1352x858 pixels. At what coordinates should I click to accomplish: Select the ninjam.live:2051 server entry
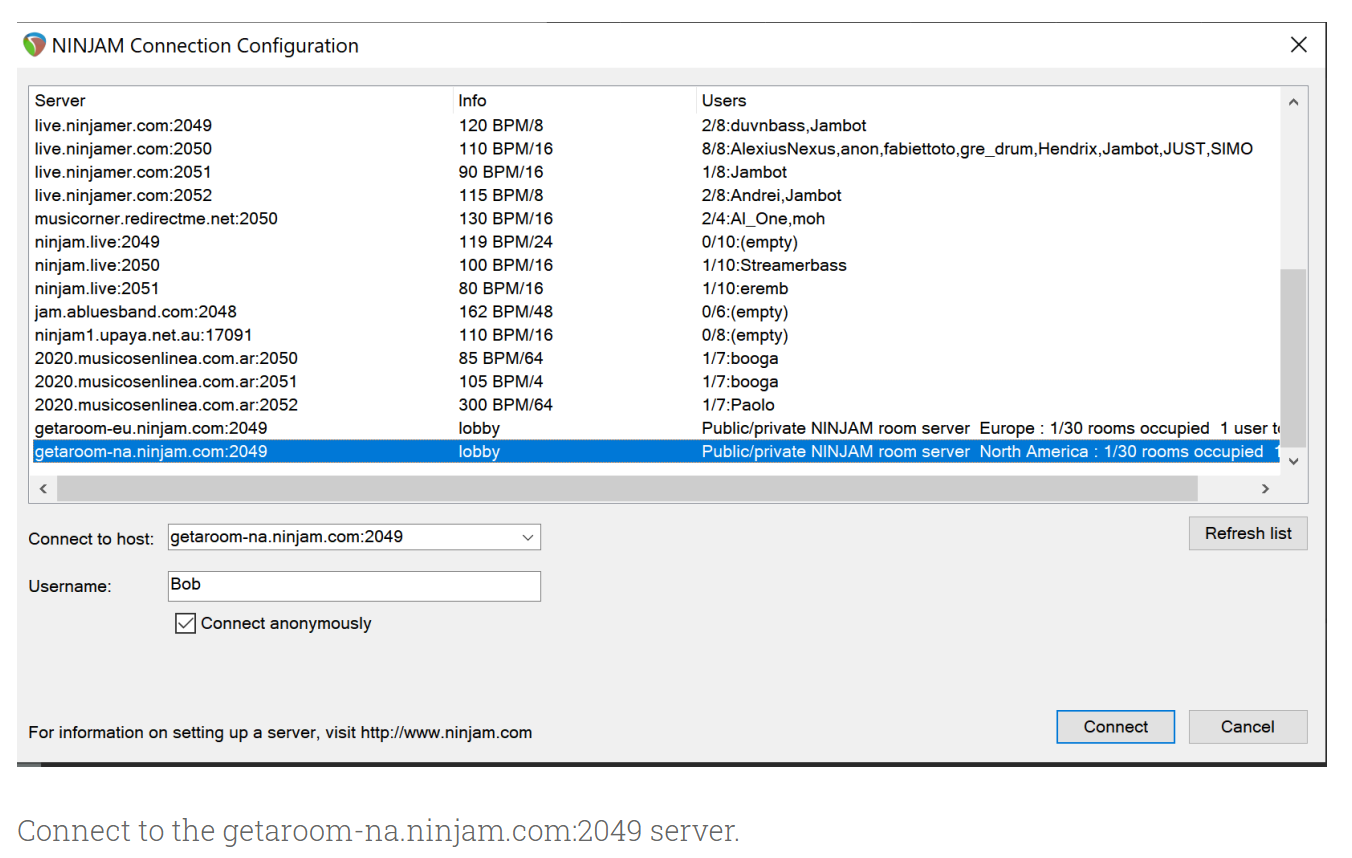97,289
